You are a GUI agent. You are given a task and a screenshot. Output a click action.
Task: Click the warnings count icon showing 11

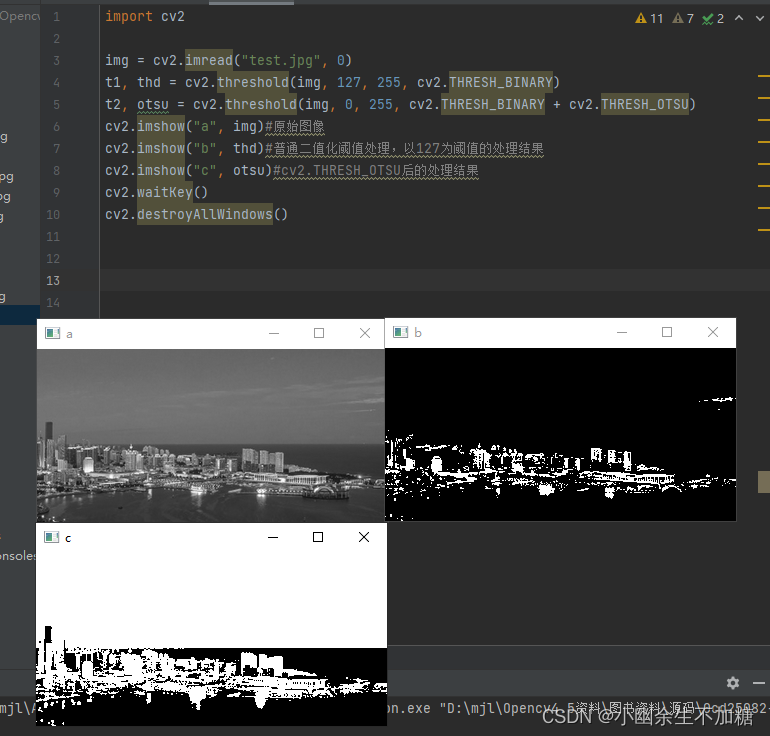[649, 19]
